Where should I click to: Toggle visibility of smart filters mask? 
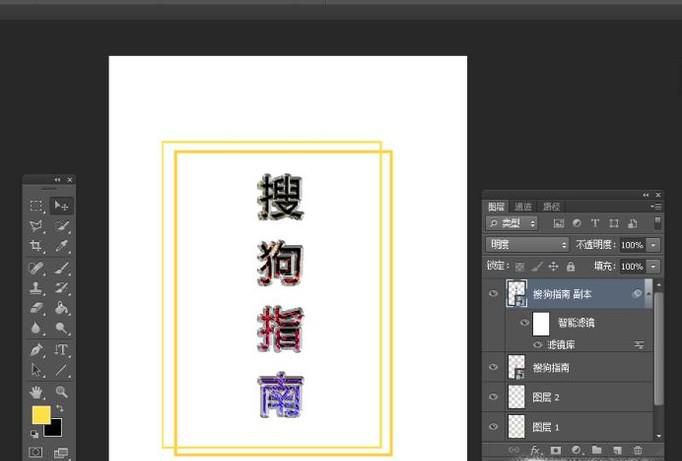525,323
